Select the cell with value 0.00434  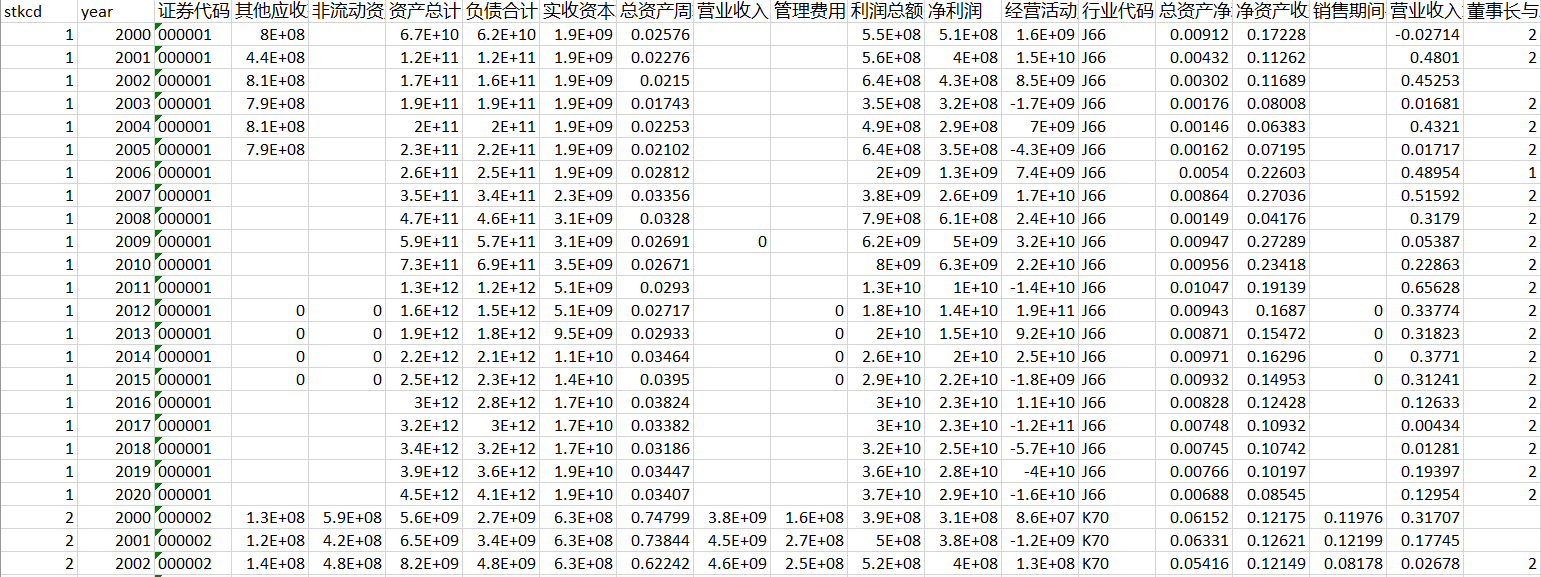[x=1425, y=426]
